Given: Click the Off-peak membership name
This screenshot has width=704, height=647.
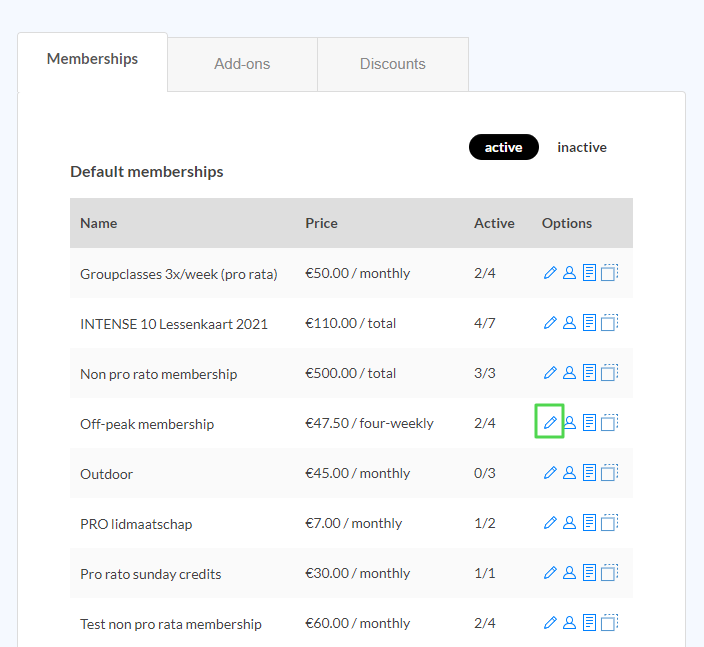Looking at the screenshot, I should [x=147, y=424].
